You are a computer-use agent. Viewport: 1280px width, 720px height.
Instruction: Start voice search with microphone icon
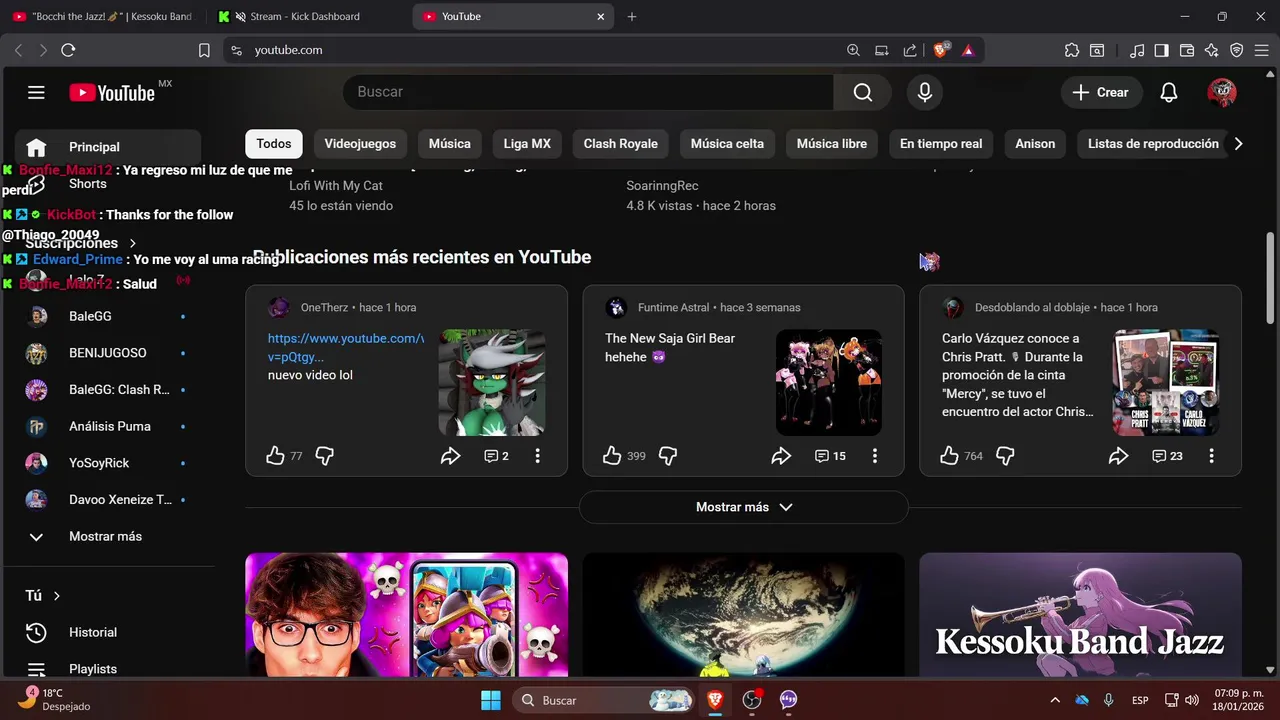[925, 92]
